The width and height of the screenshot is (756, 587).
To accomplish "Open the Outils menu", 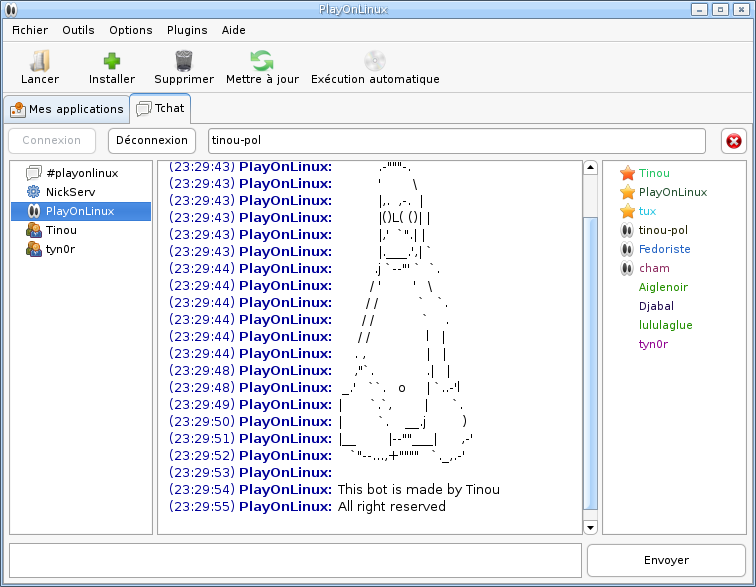I will coord(78,30).
